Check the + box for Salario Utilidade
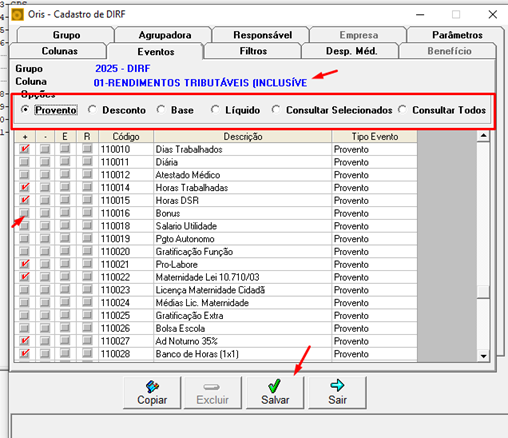This screenshot has height=438, width=508. coord(24,226)
